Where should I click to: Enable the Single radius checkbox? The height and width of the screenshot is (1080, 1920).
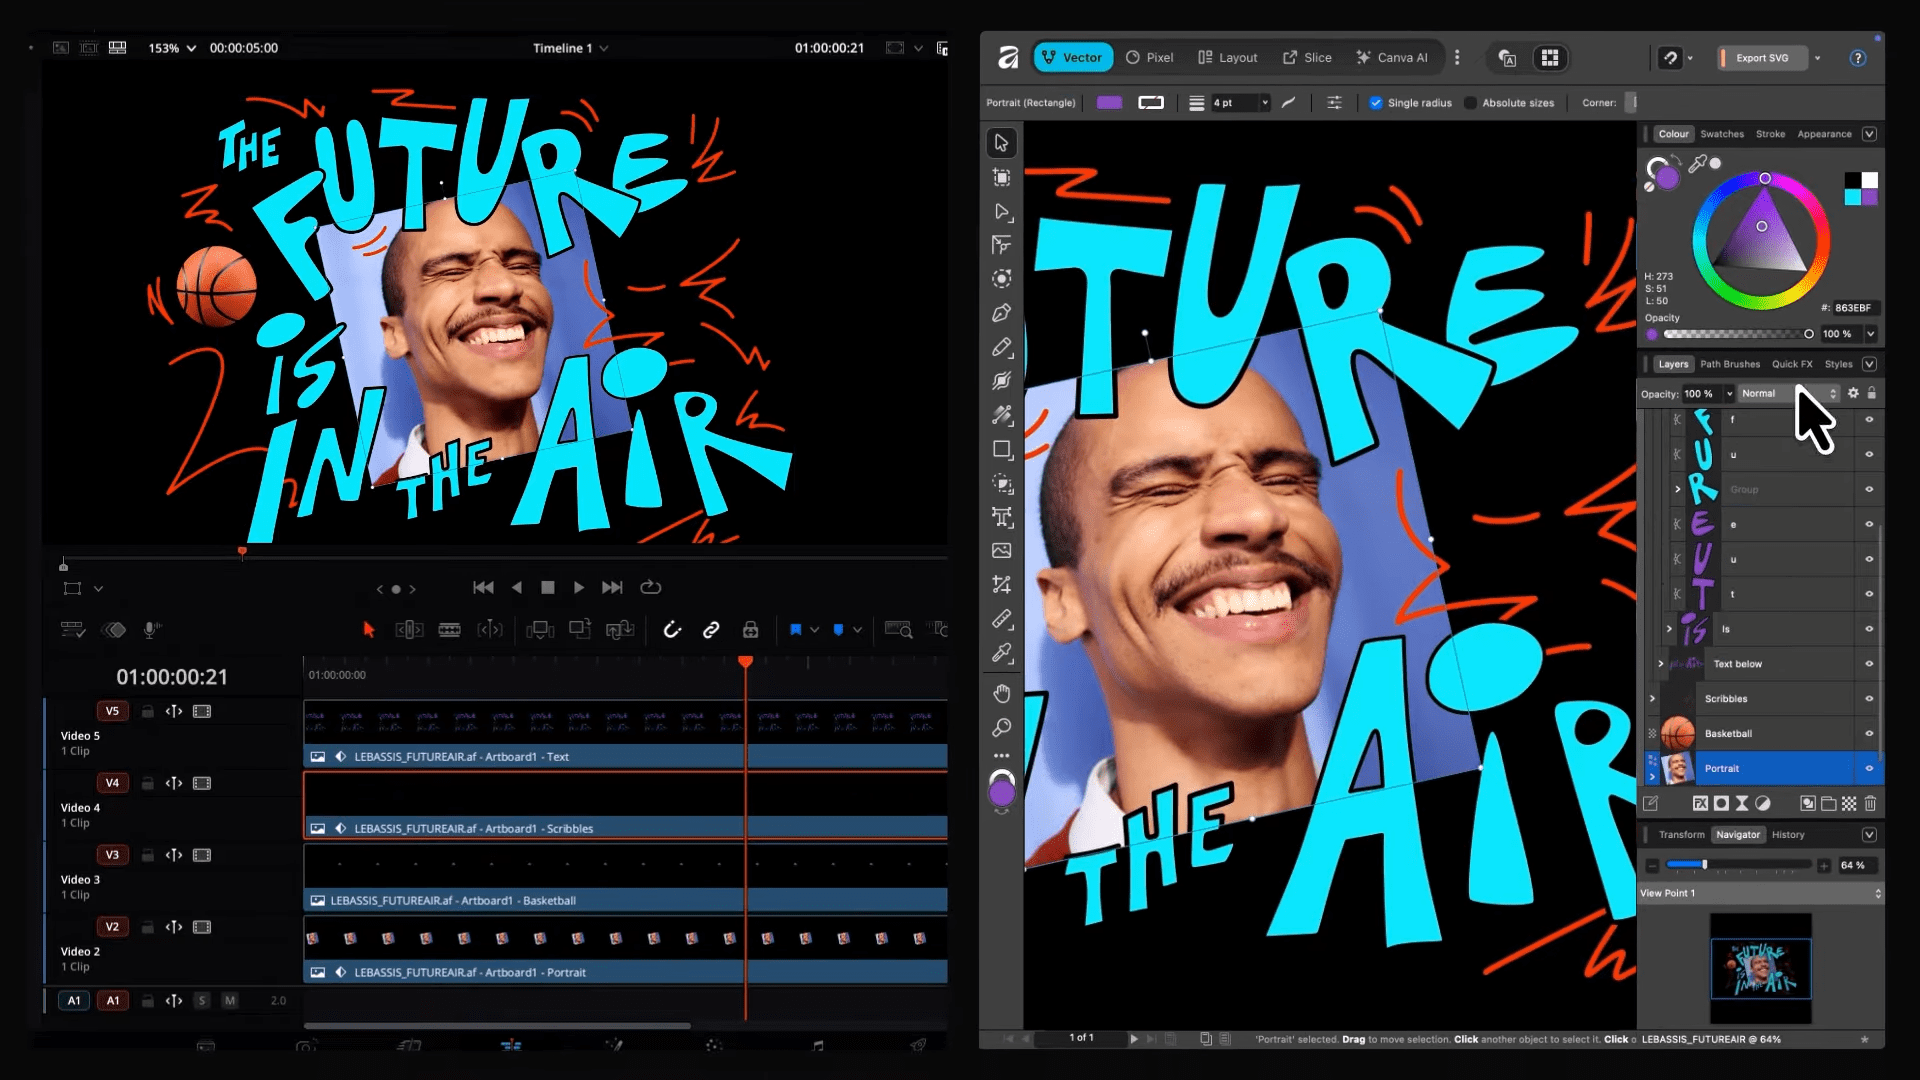pos(1376,103)
